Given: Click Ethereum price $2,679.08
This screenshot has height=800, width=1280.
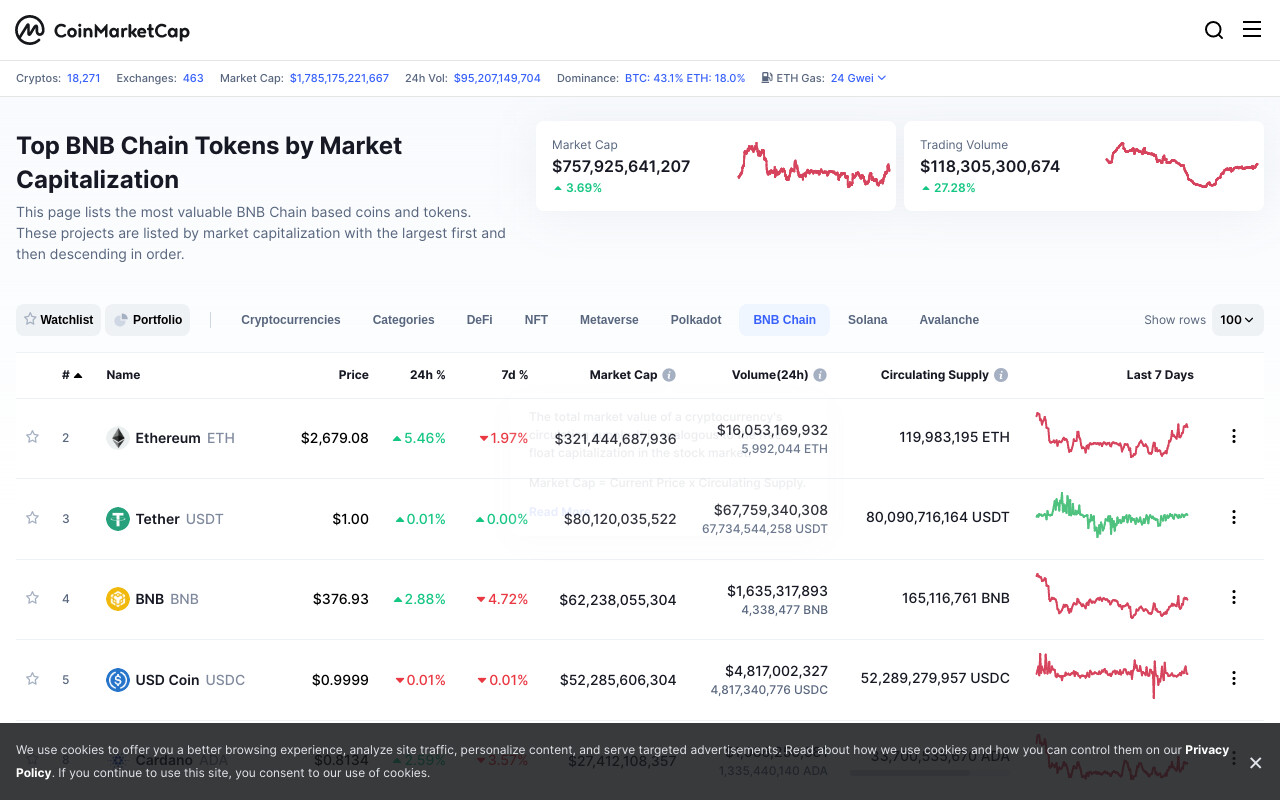Looking at the screenshot, I should [335, 438].
